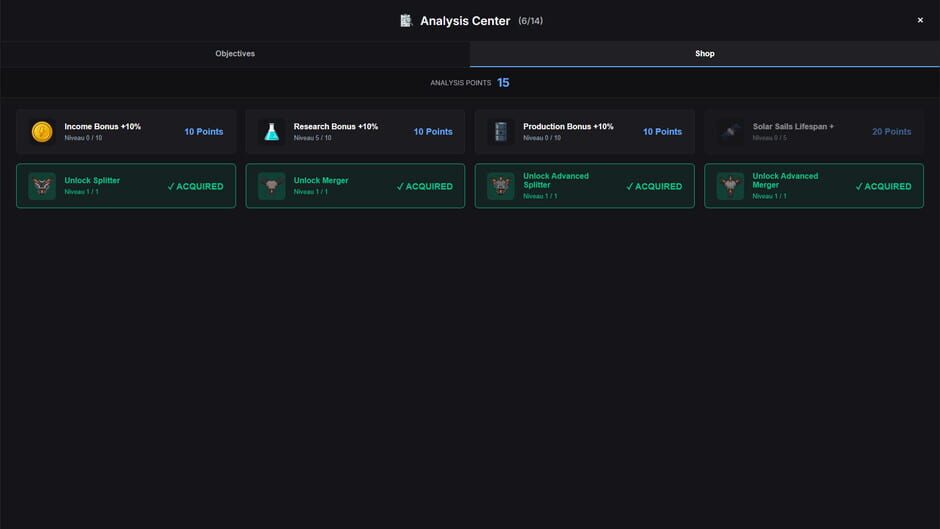Click 'Niveau 5 / 10' under Research Bonus
Screen dimensions: 940x529
[x=312, y=138]
